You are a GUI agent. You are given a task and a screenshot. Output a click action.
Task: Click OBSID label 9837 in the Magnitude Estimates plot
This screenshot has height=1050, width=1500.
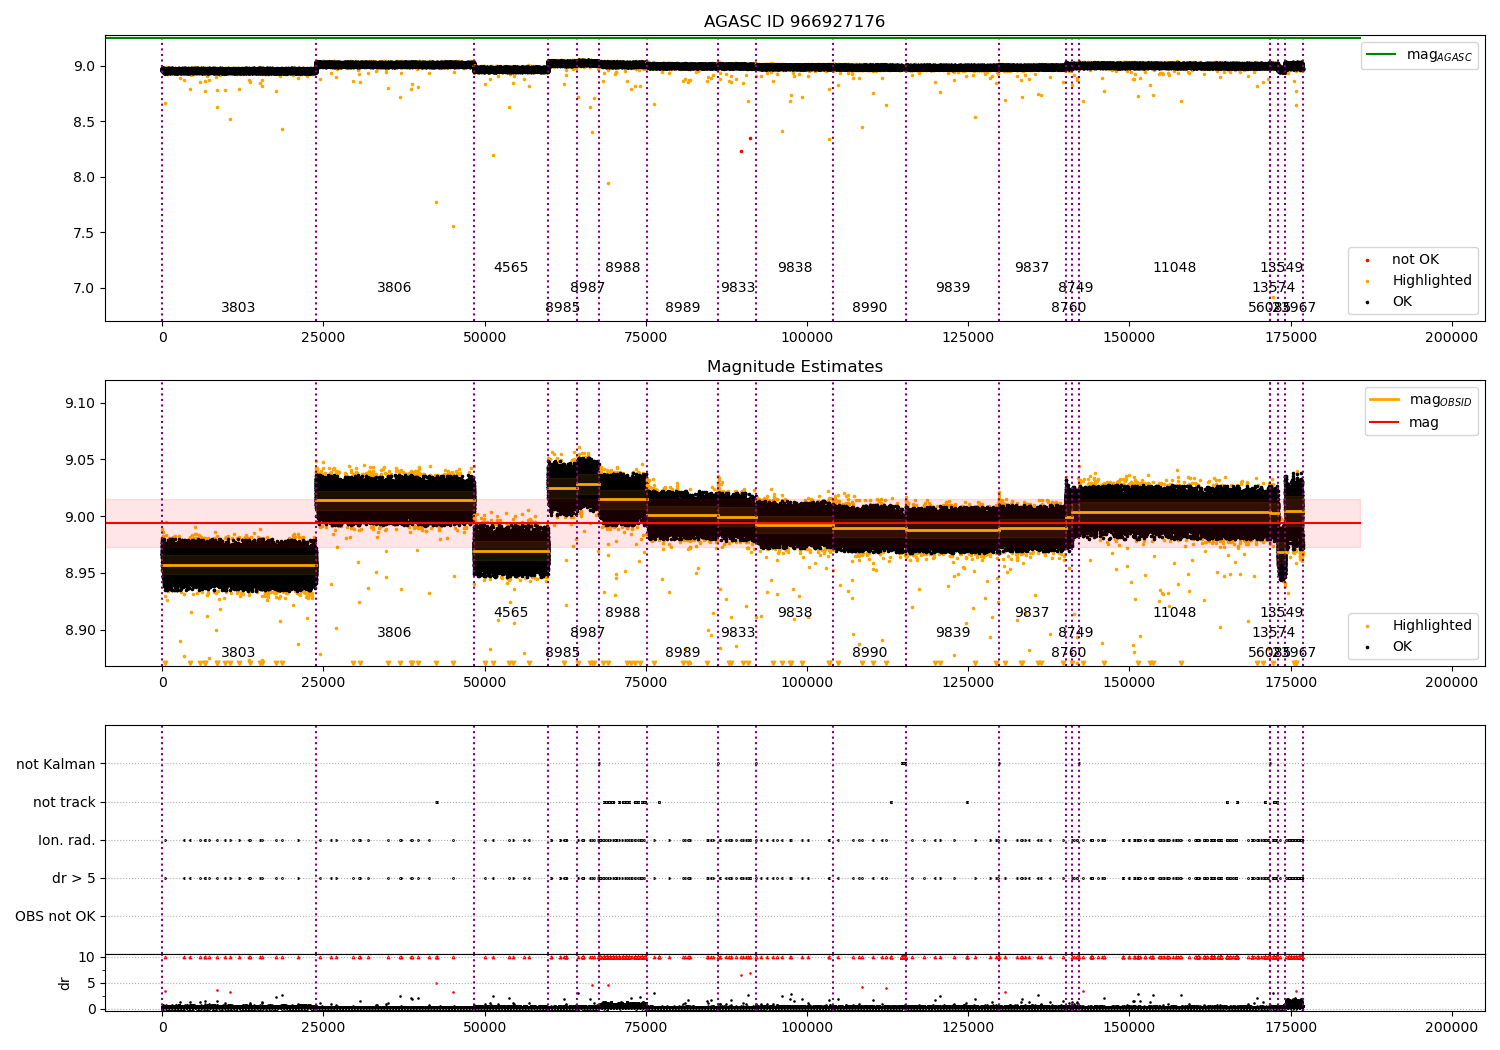coord(1032,613)
